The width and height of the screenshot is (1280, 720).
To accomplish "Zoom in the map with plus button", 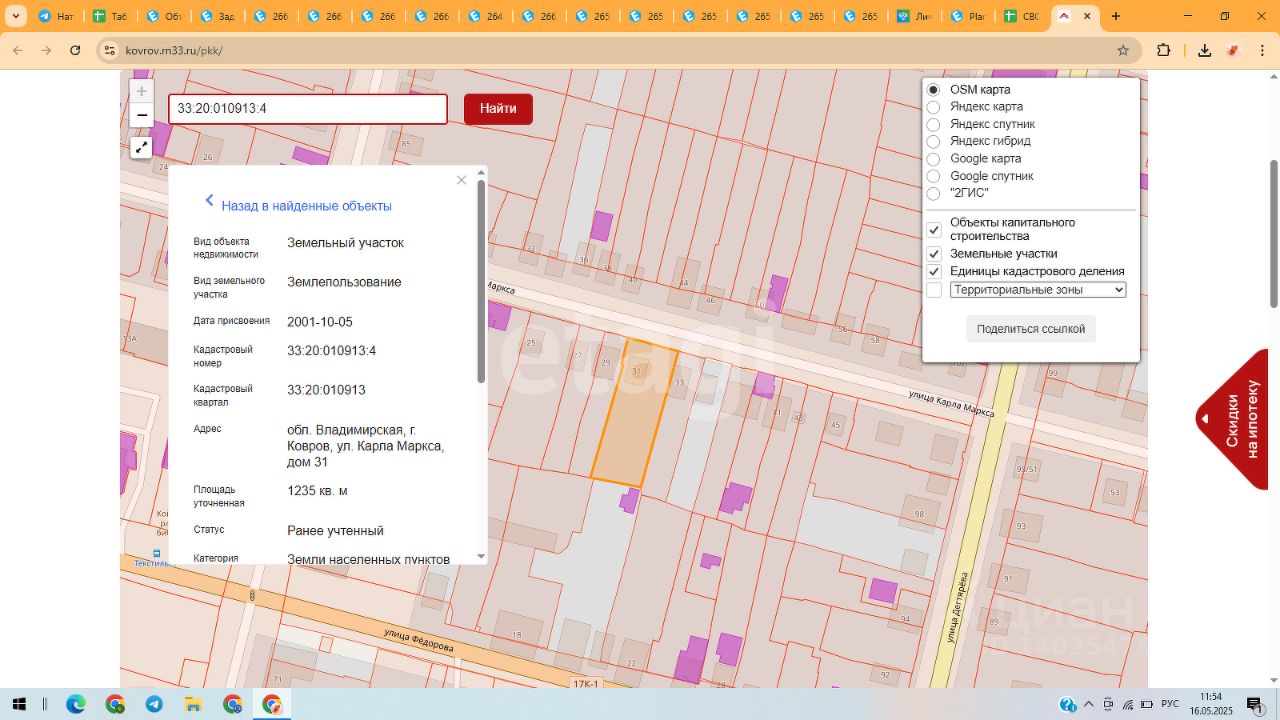I will [141, 91].
